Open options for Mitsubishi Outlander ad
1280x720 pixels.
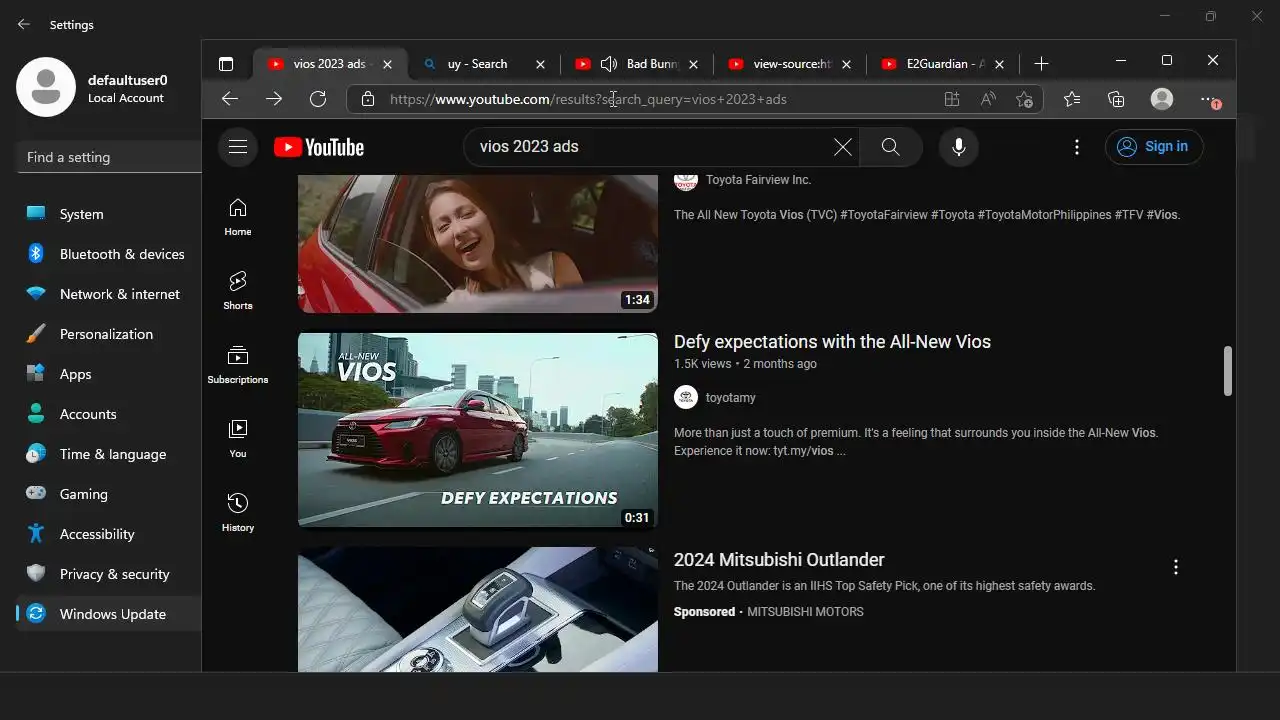pos(1176,567)
